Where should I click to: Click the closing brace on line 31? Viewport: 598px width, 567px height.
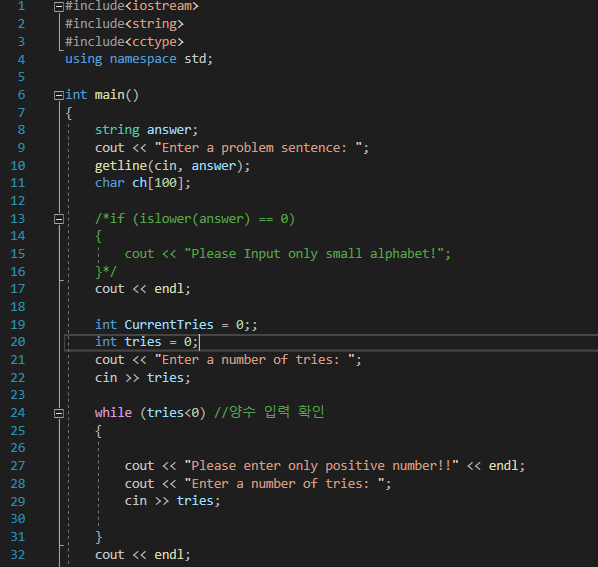tap(98, 537)
